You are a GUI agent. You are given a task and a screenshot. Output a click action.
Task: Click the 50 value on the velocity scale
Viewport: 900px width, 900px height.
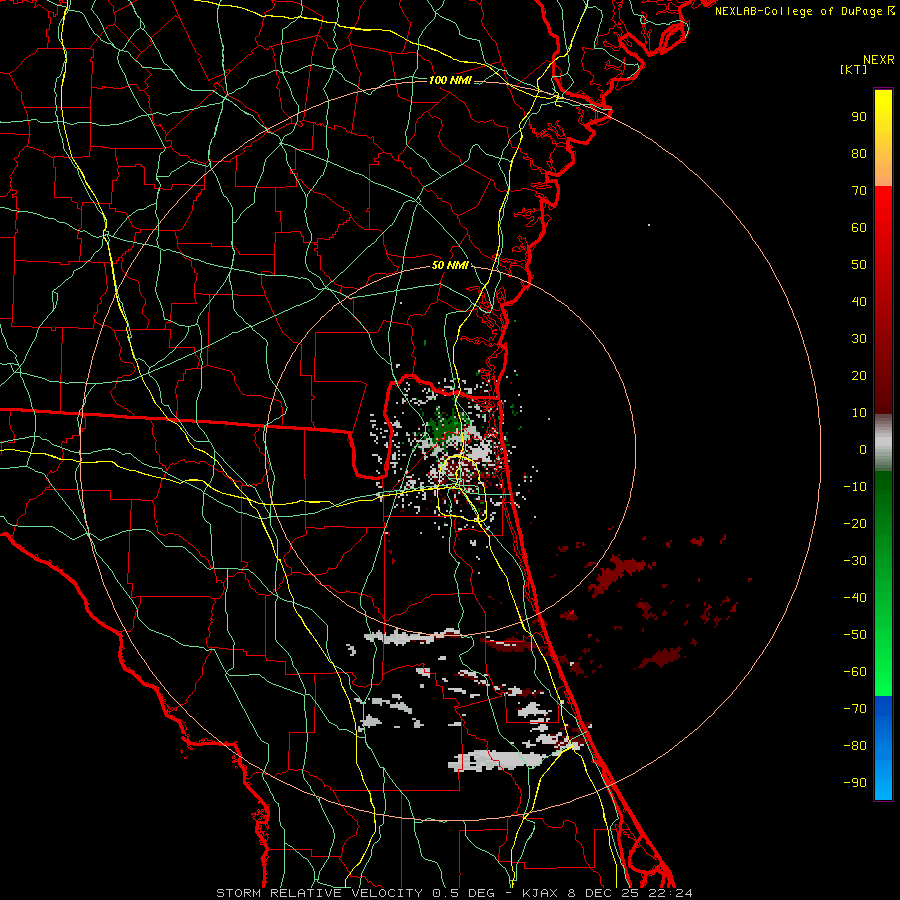(x=859, y=265)
